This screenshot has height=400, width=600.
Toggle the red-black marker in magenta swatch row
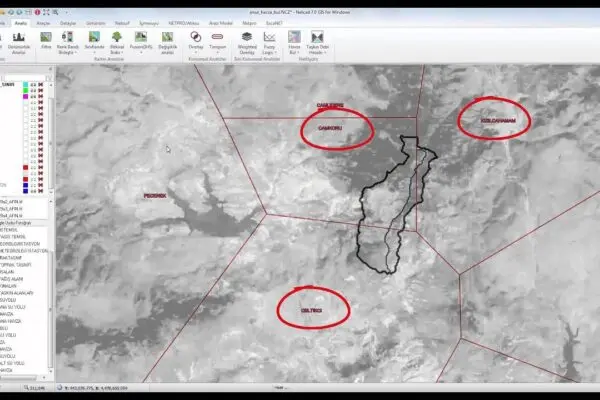pyautogui.click(x=41, y=97)
